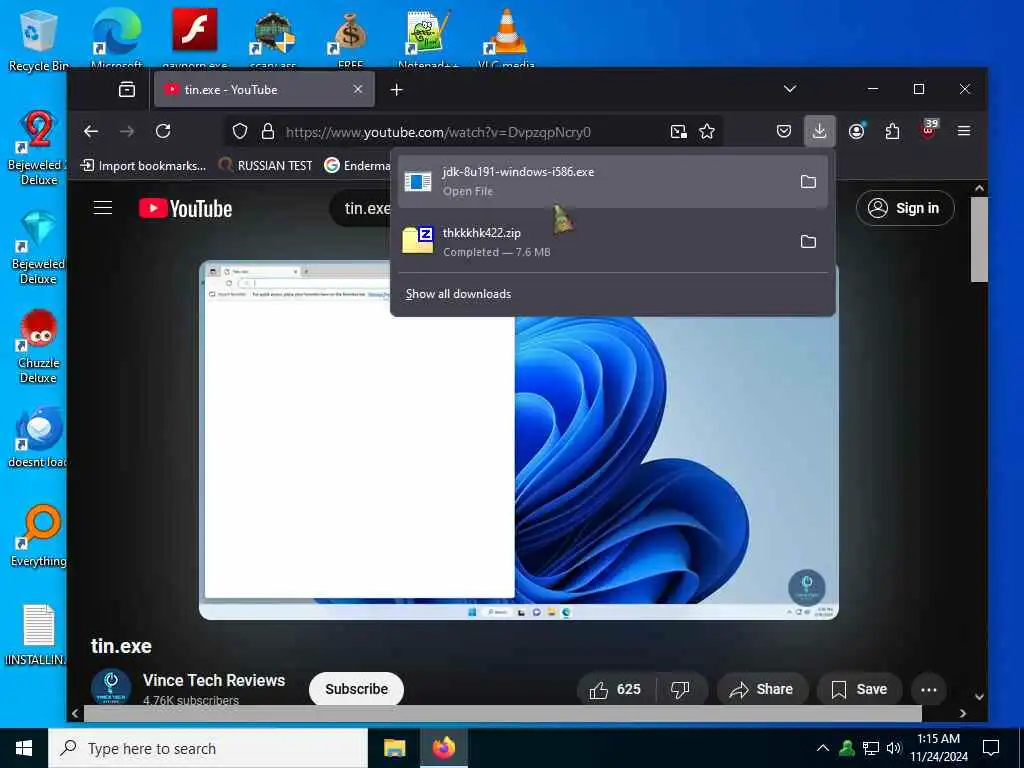Toggle the Firefox downloads toolbar button
1024x768 pixels.
[820, 131]
